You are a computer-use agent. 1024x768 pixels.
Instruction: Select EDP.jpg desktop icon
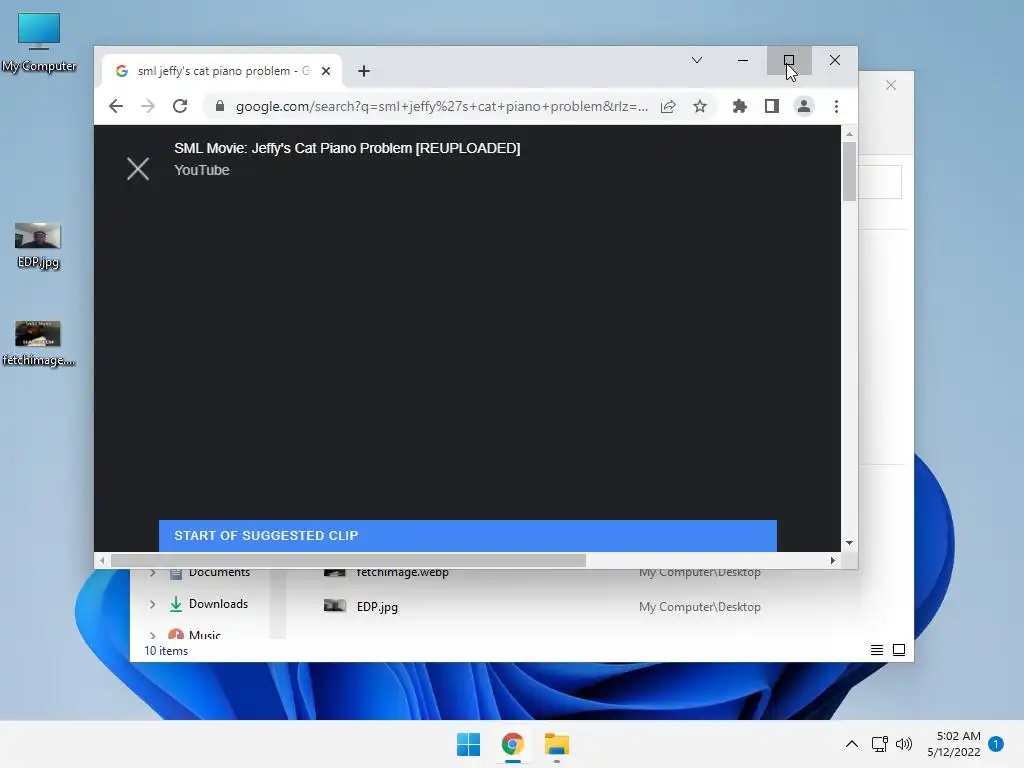point(38,246)
